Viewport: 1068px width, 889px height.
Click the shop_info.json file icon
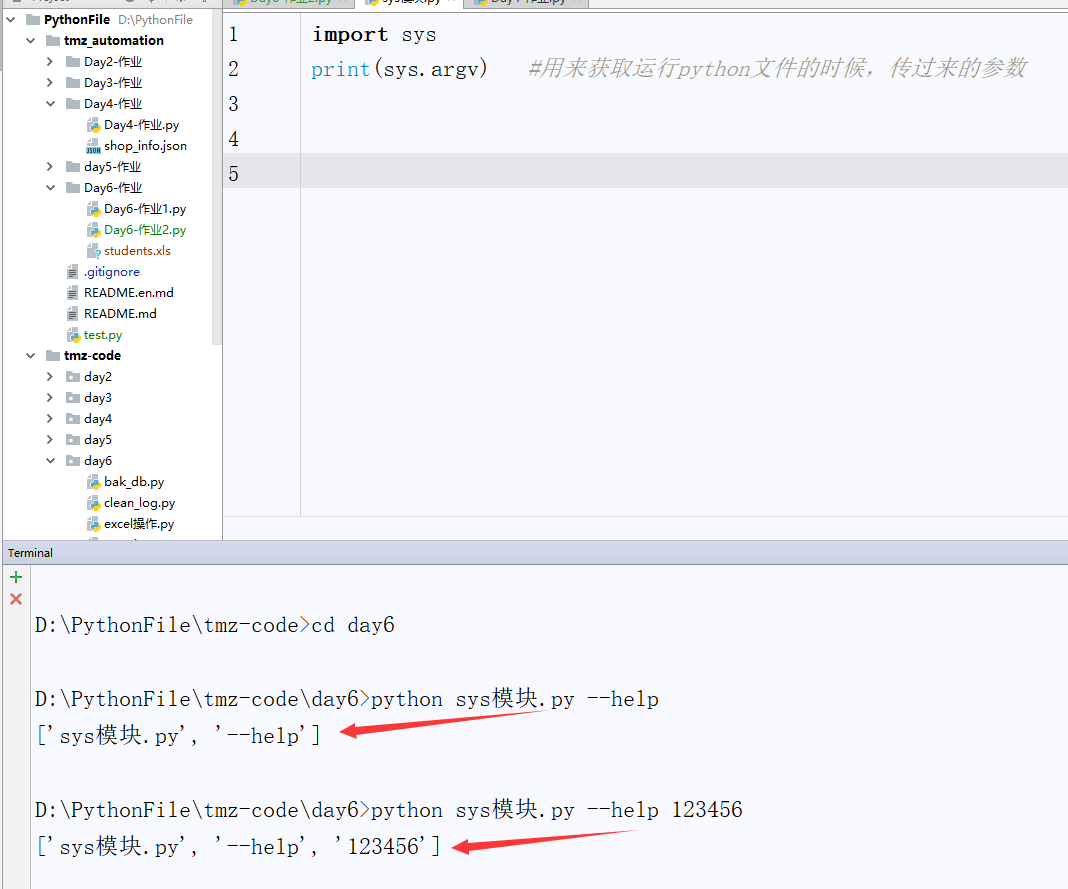click(x=93, y=146)
